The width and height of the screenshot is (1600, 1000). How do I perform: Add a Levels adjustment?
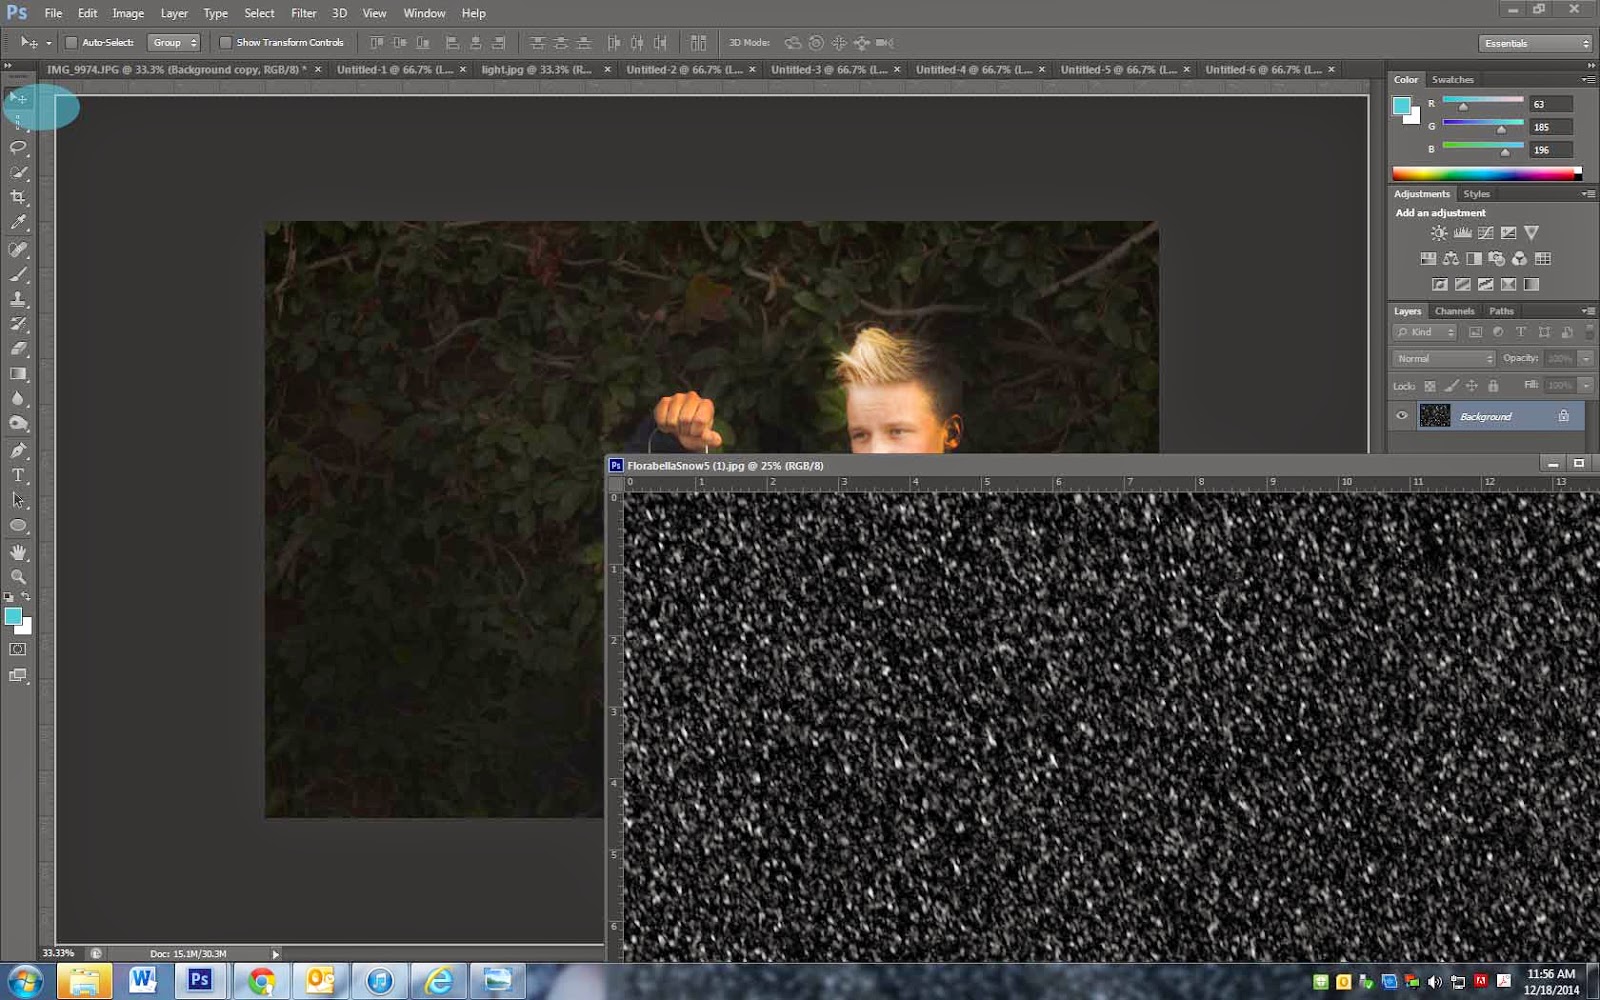[1462, 233]
